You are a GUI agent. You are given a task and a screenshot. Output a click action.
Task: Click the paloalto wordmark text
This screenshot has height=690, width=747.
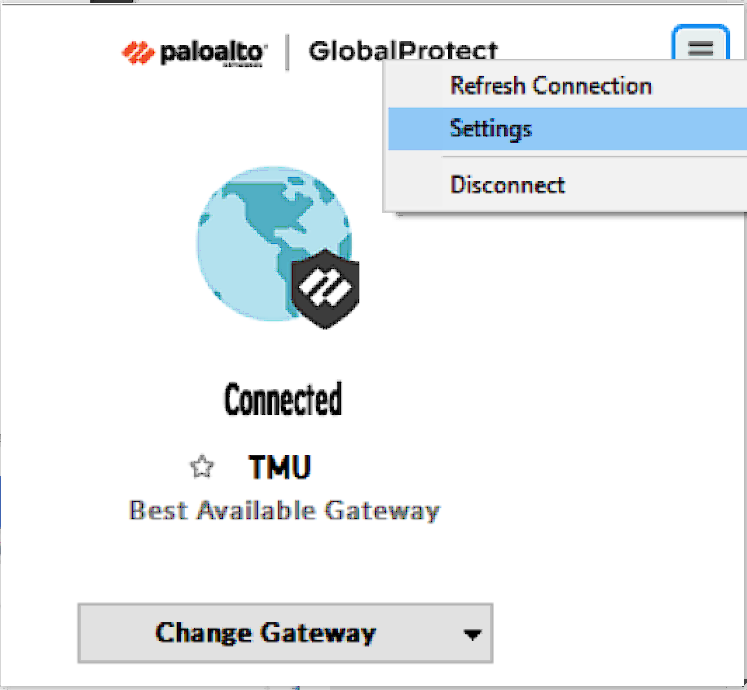tap(213, 52)
